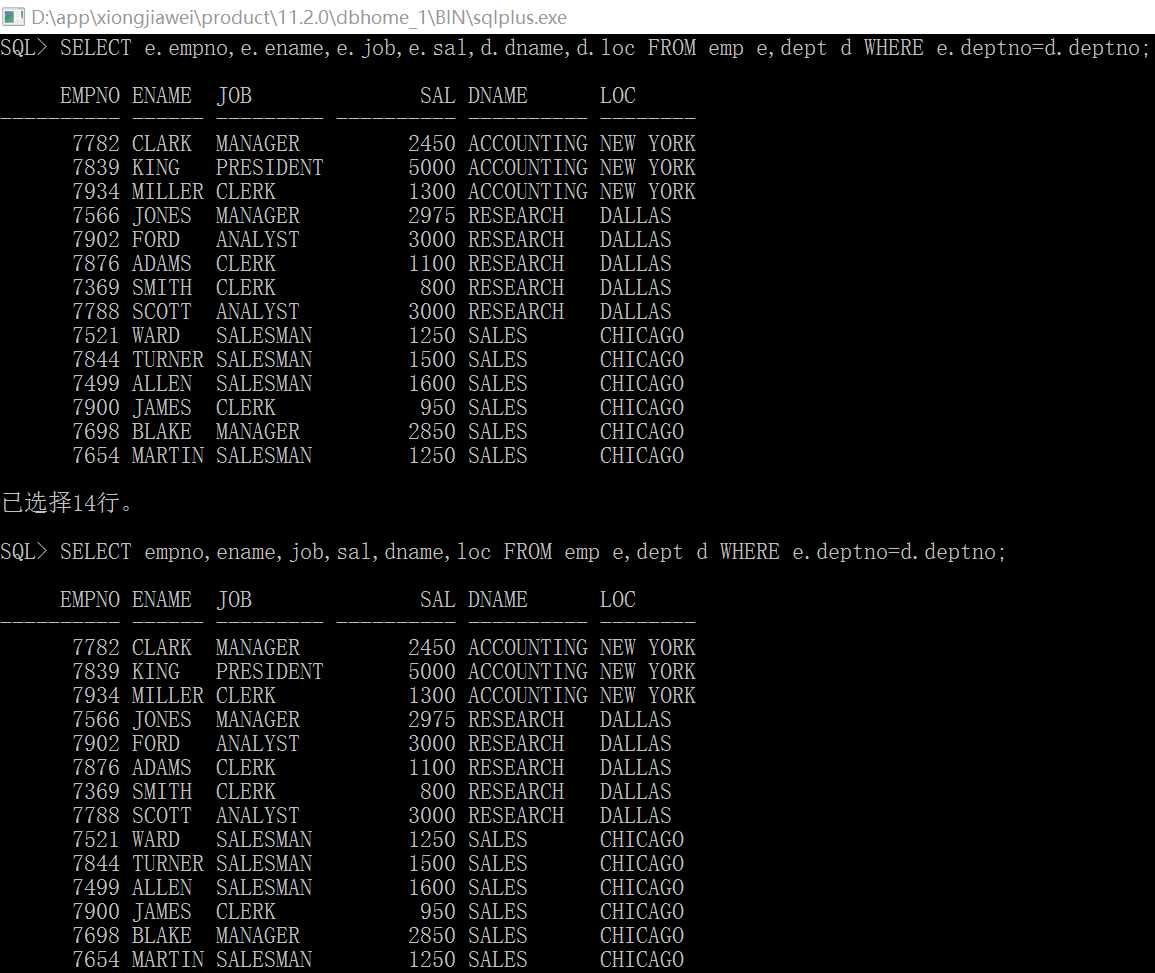Click WARD in the first result table

pyautogui.click(x=156, y=336)
